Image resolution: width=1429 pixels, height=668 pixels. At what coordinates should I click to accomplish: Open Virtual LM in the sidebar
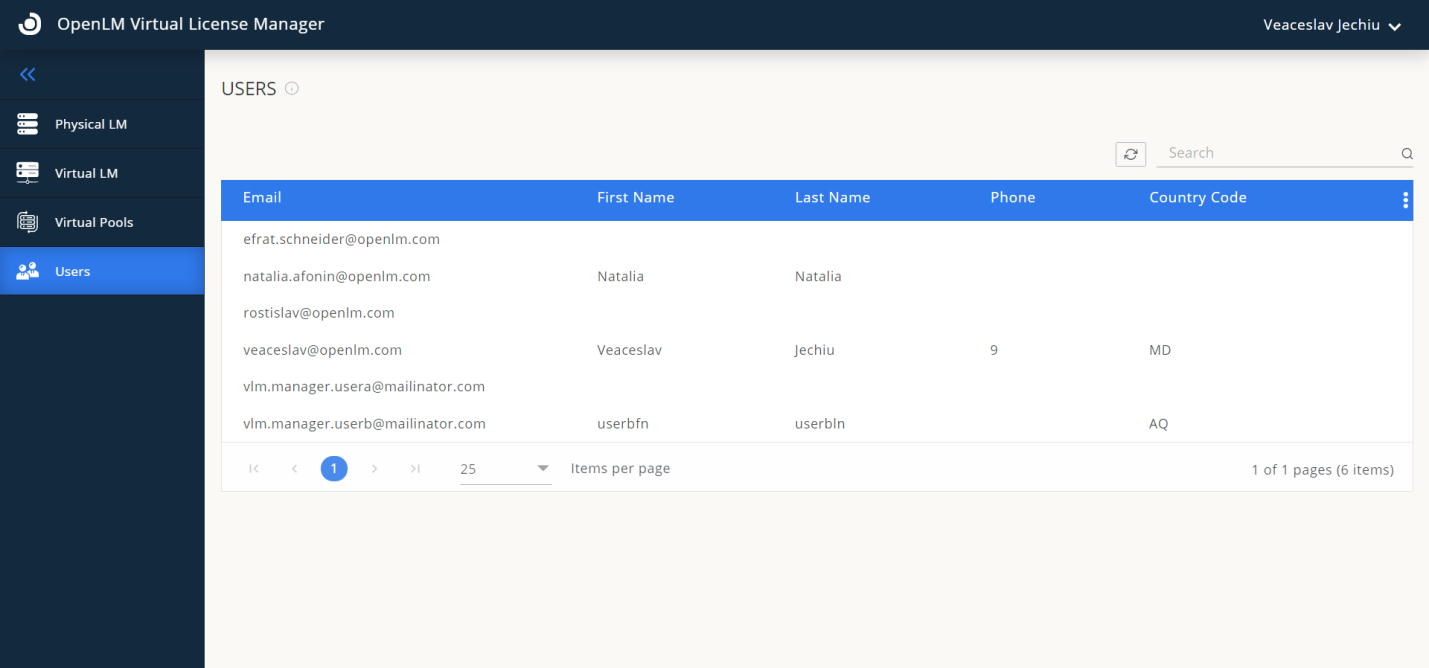[x=86, y=174]
